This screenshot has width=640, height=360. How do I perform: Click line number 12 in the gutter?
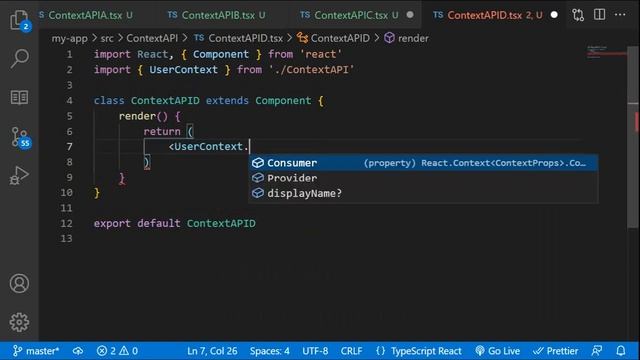[x=66, y=223]
